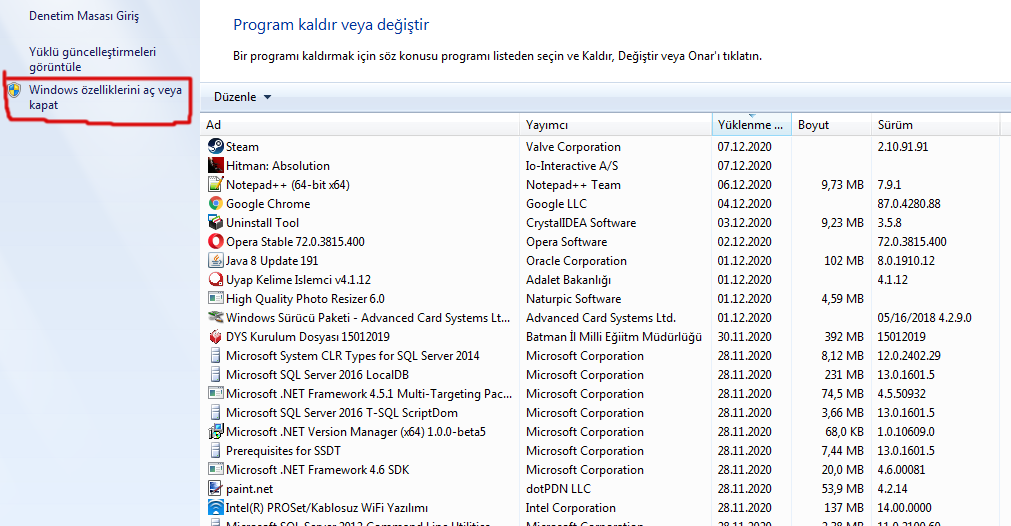Sort list by Yüklenme date column
Screen dimensions: 1011x526
click(745, 125)
